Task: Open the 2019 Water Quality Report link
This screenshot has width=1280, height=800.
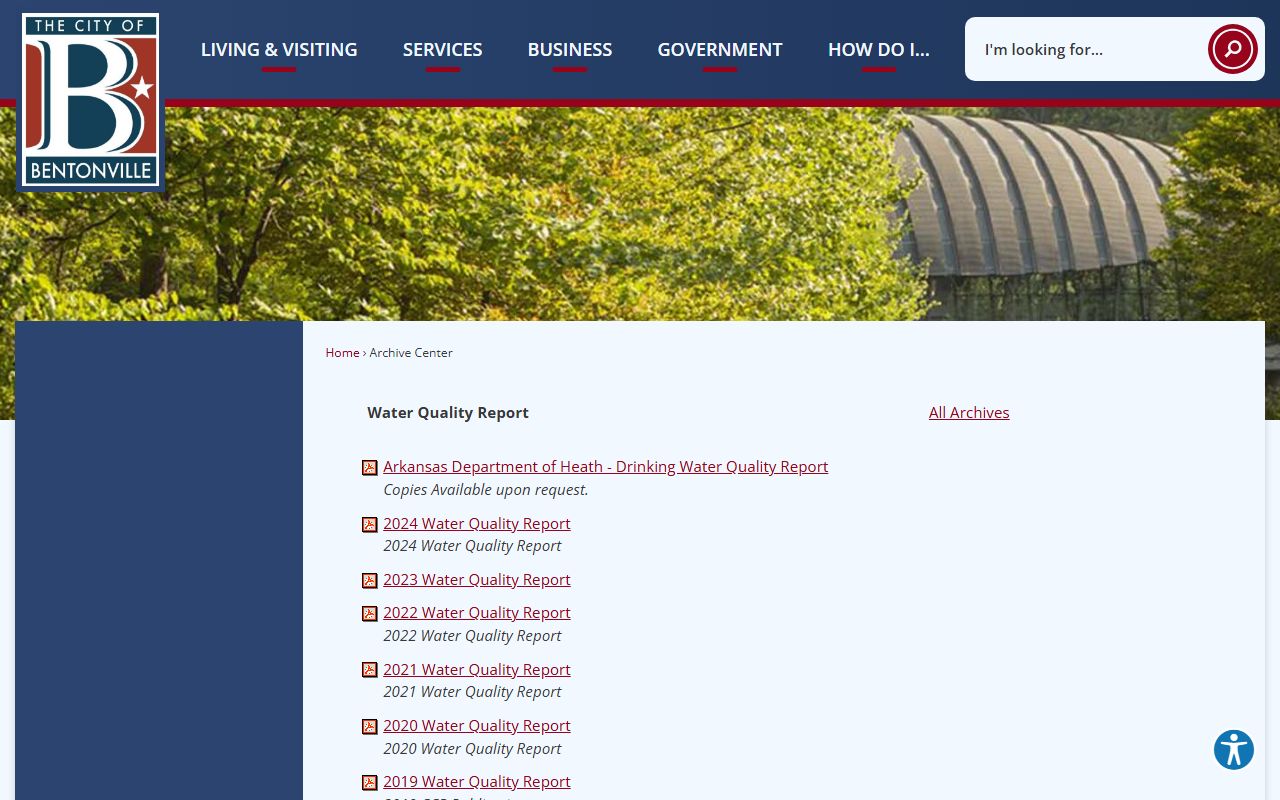Action: [476, 781]
